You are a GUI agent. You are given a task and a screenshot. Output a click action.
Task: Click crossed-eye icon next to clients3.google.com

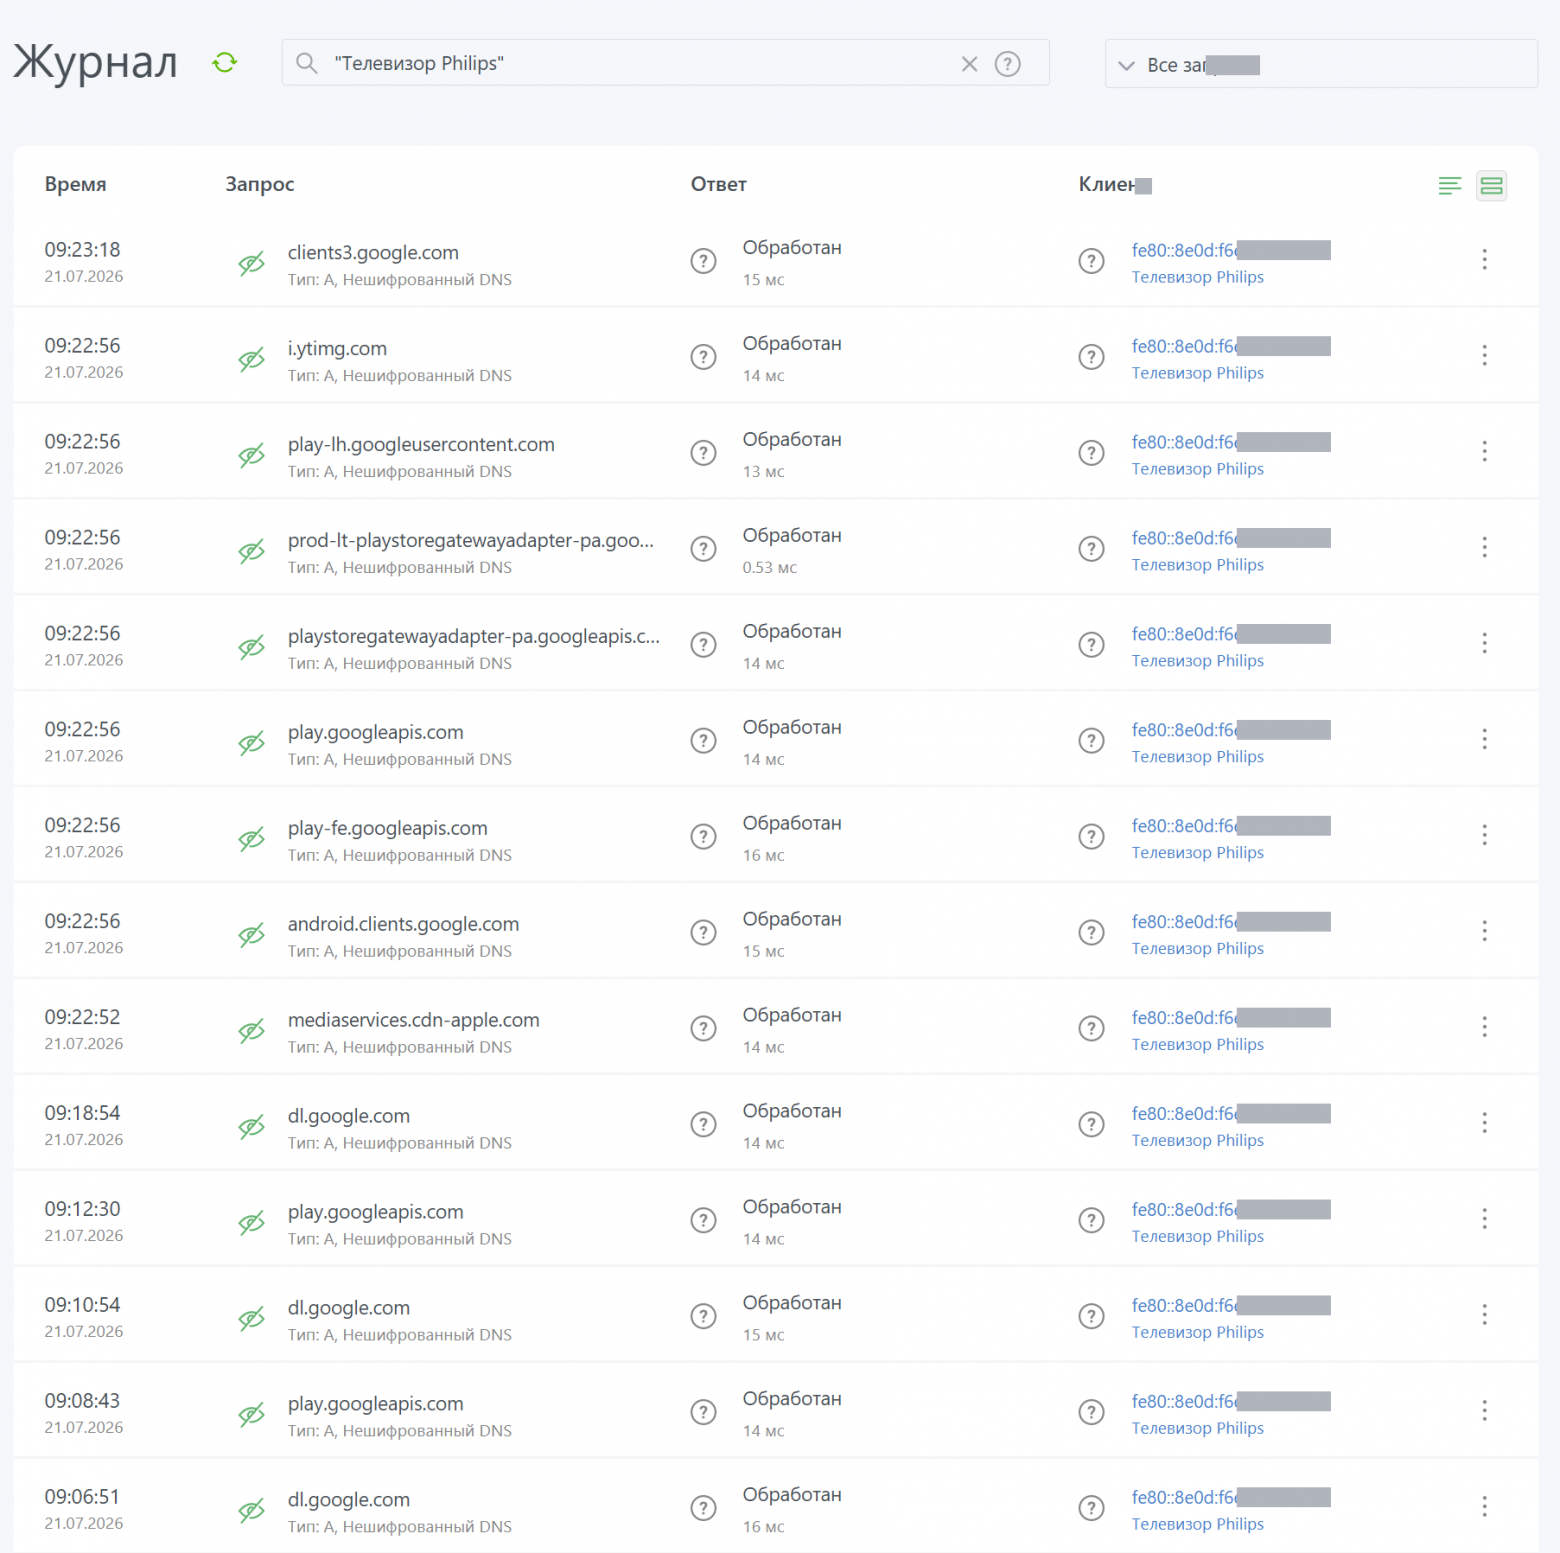click(251, 264)
